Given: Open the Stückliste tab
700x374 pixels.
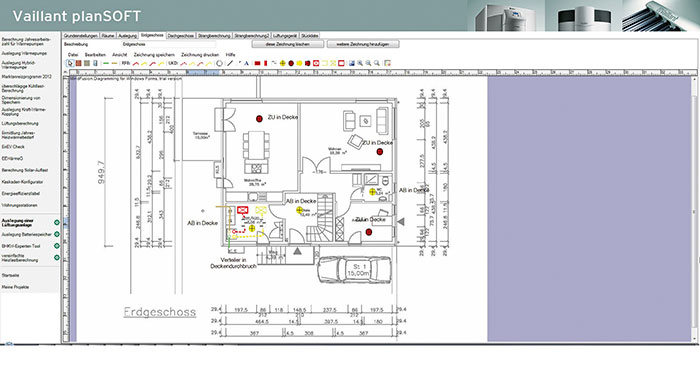Looking at the screenshot, I should tap(310, 35).
